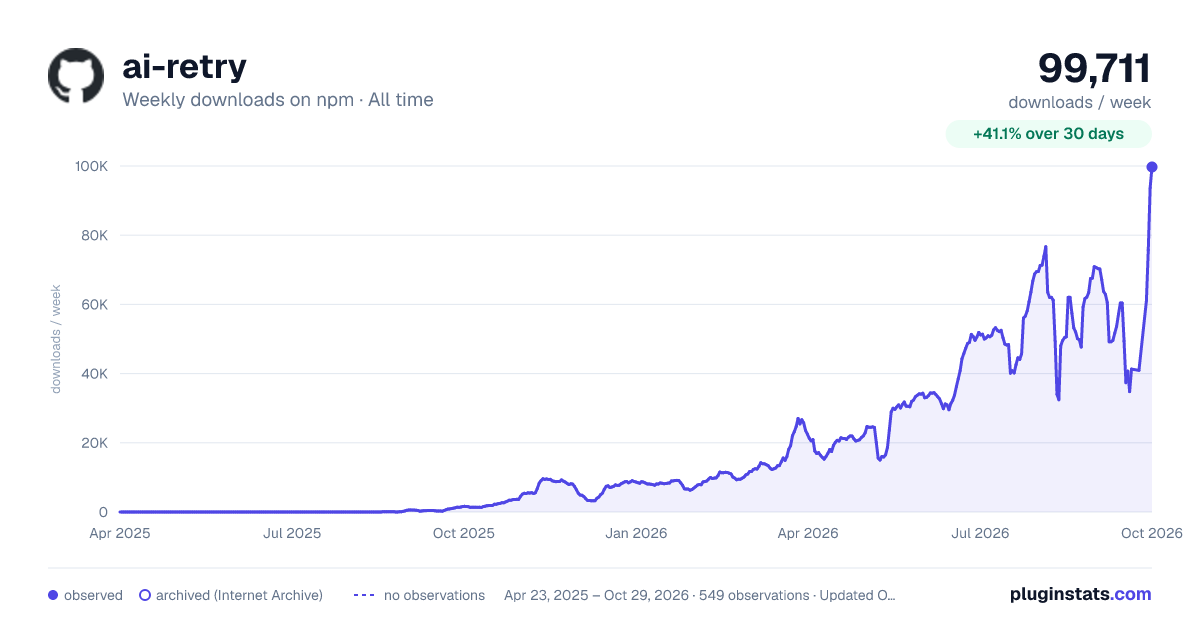
Task: Click the 'downloads / week' label under count
Action: [x=1080, y=102]
